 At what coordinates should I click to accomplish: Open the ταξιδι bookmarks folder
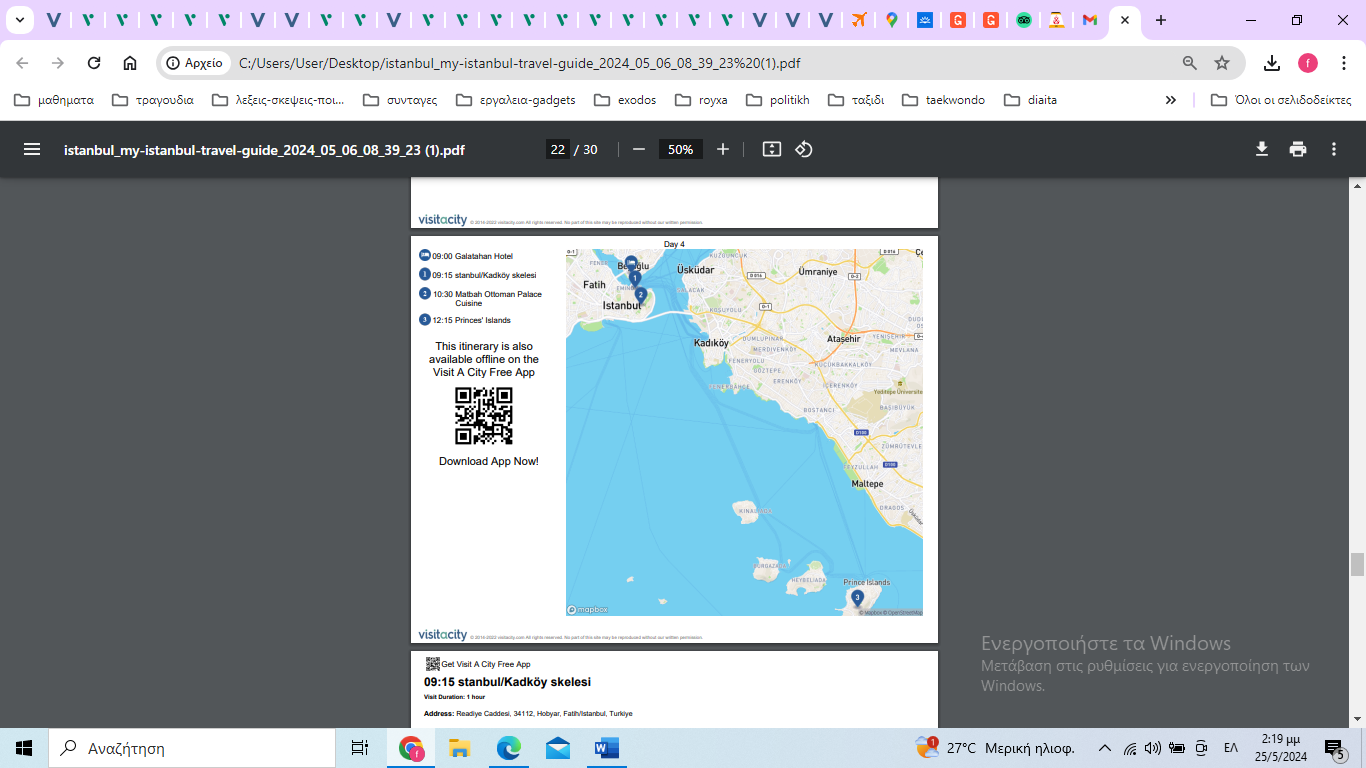(855, 100)
